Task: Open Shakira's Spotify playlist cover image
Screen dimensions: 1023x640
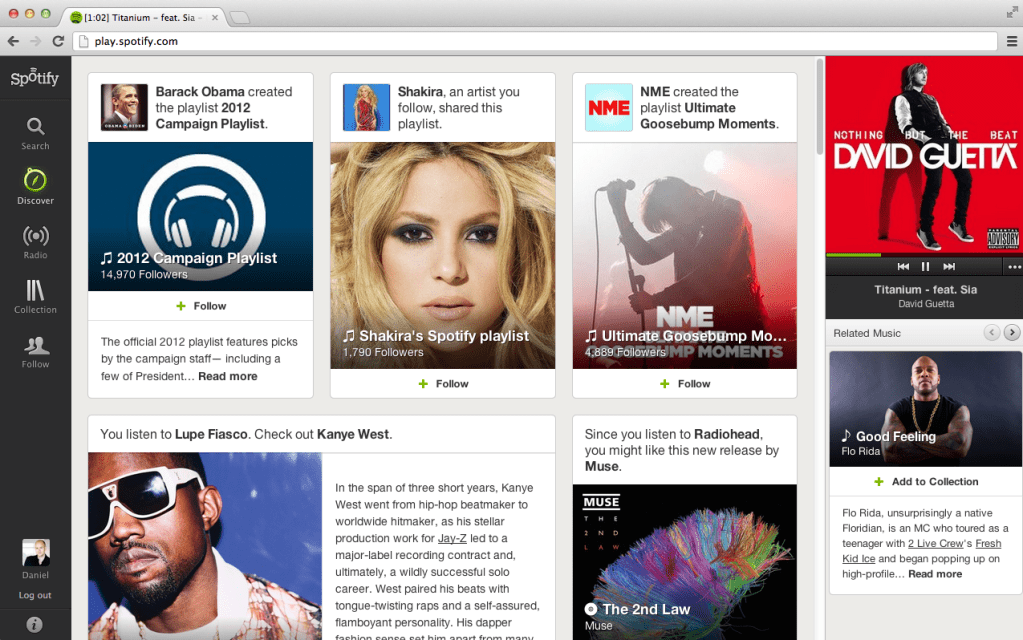Action: coord(443,256)
